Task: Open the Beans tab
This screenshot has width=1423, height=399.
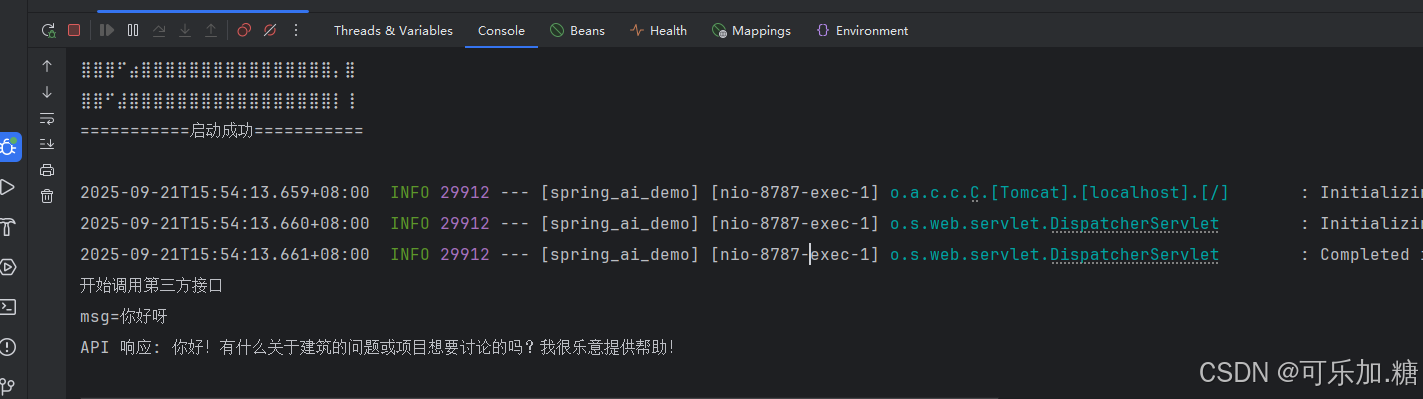Action: [x=577, y=31]
